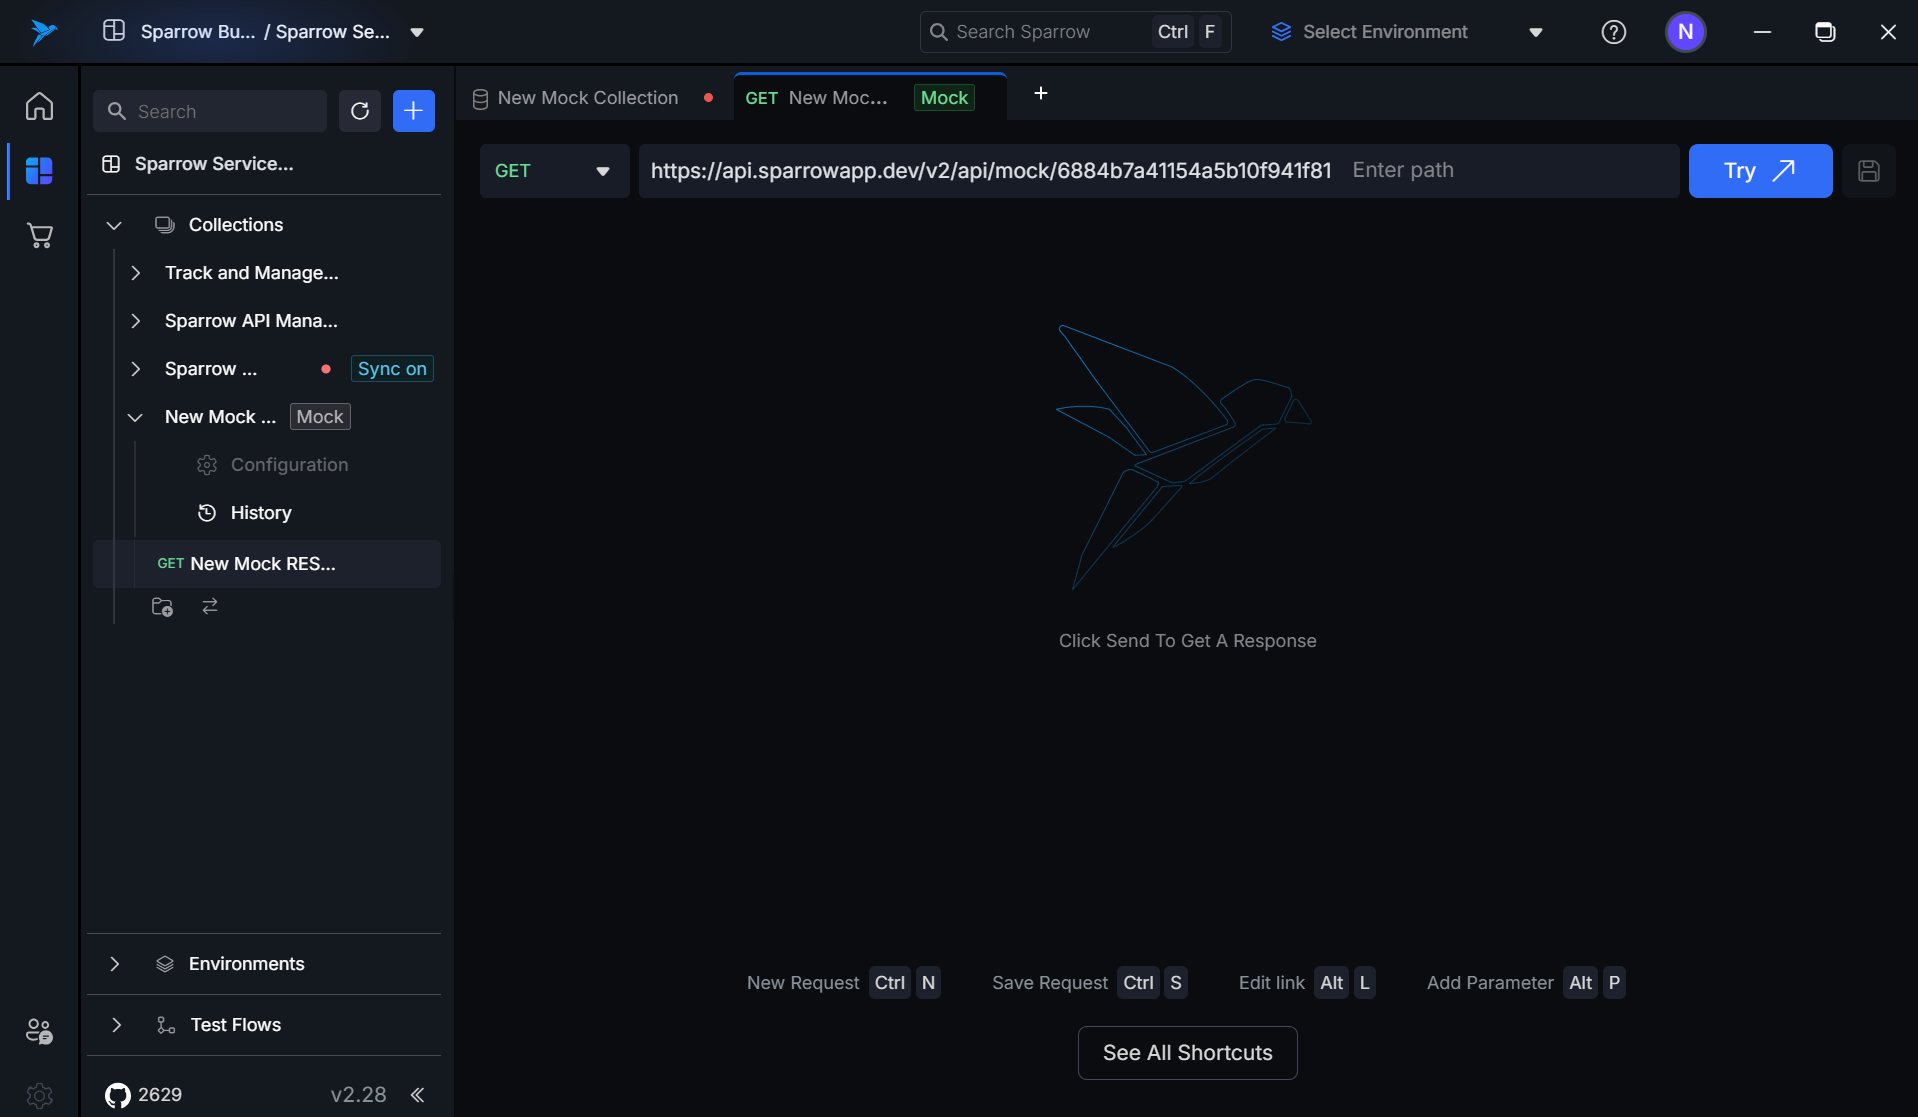Click the Add Parameter shortcut label

point(1490,983)
